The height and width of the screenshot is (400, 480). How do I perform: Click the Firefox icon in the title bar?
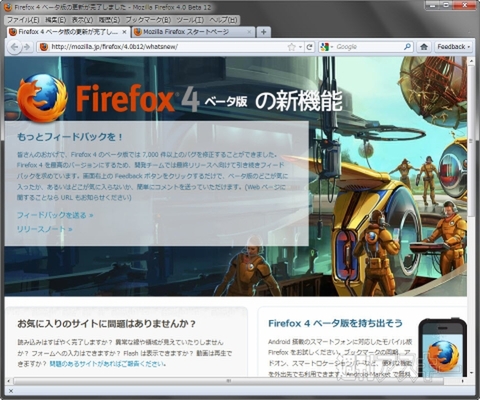coord(9,7)
